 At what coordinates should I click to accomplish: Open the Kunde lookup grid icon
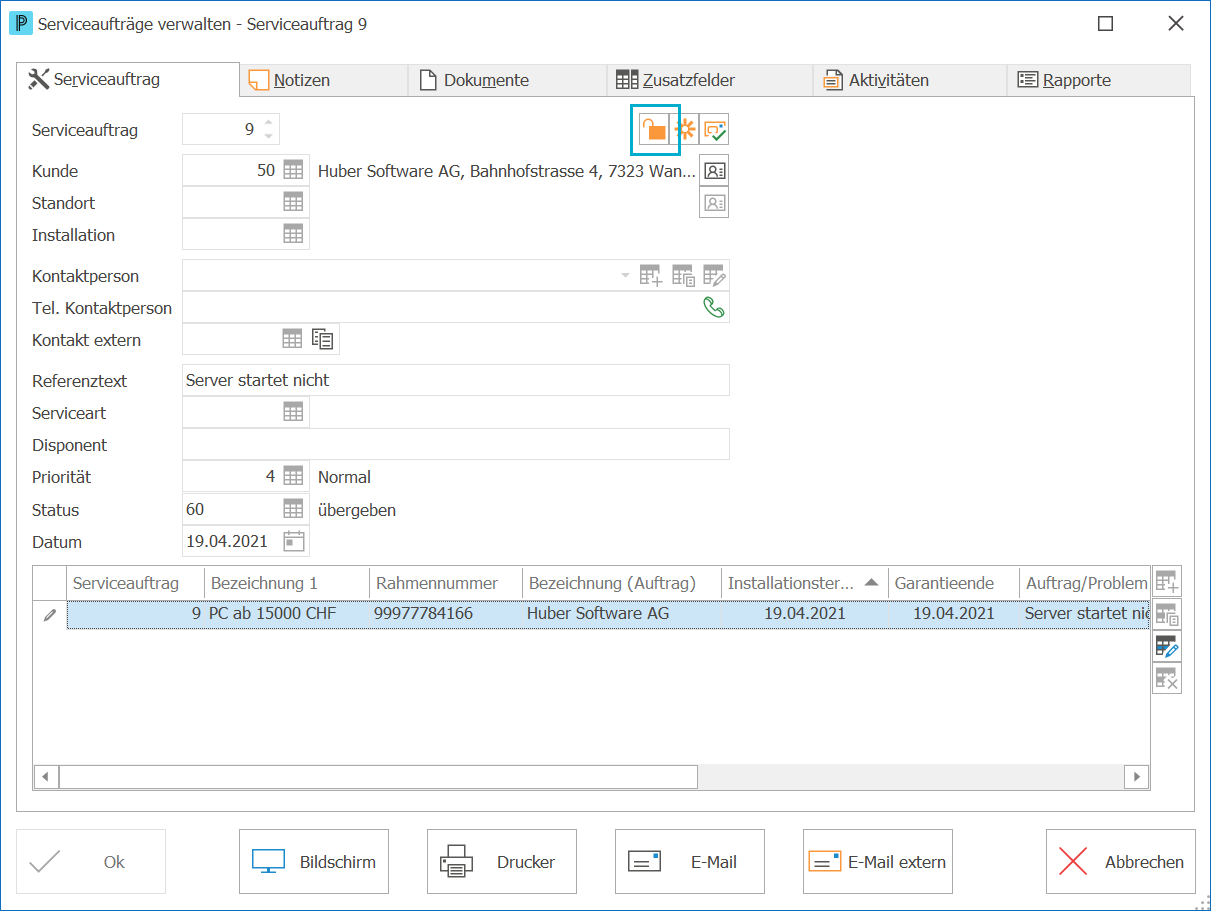tap(293, 171)
